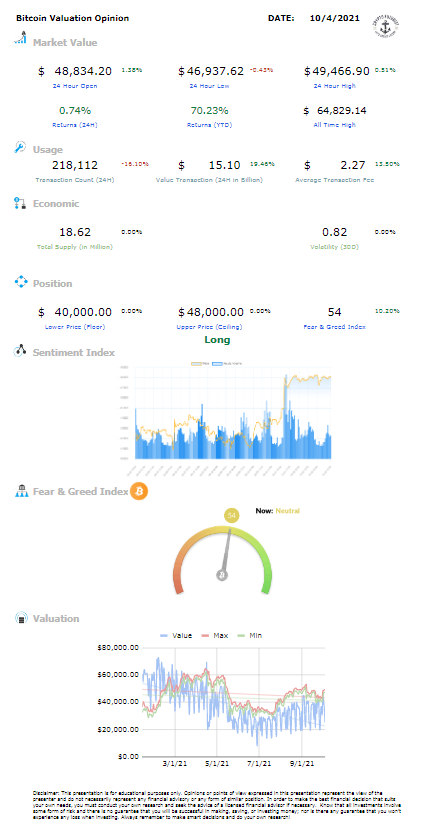This screenshot has height=834, width=428.
Task: Toggle the Min series in Valuation legend
Action: pyautogui.click(x=249, y=635)
